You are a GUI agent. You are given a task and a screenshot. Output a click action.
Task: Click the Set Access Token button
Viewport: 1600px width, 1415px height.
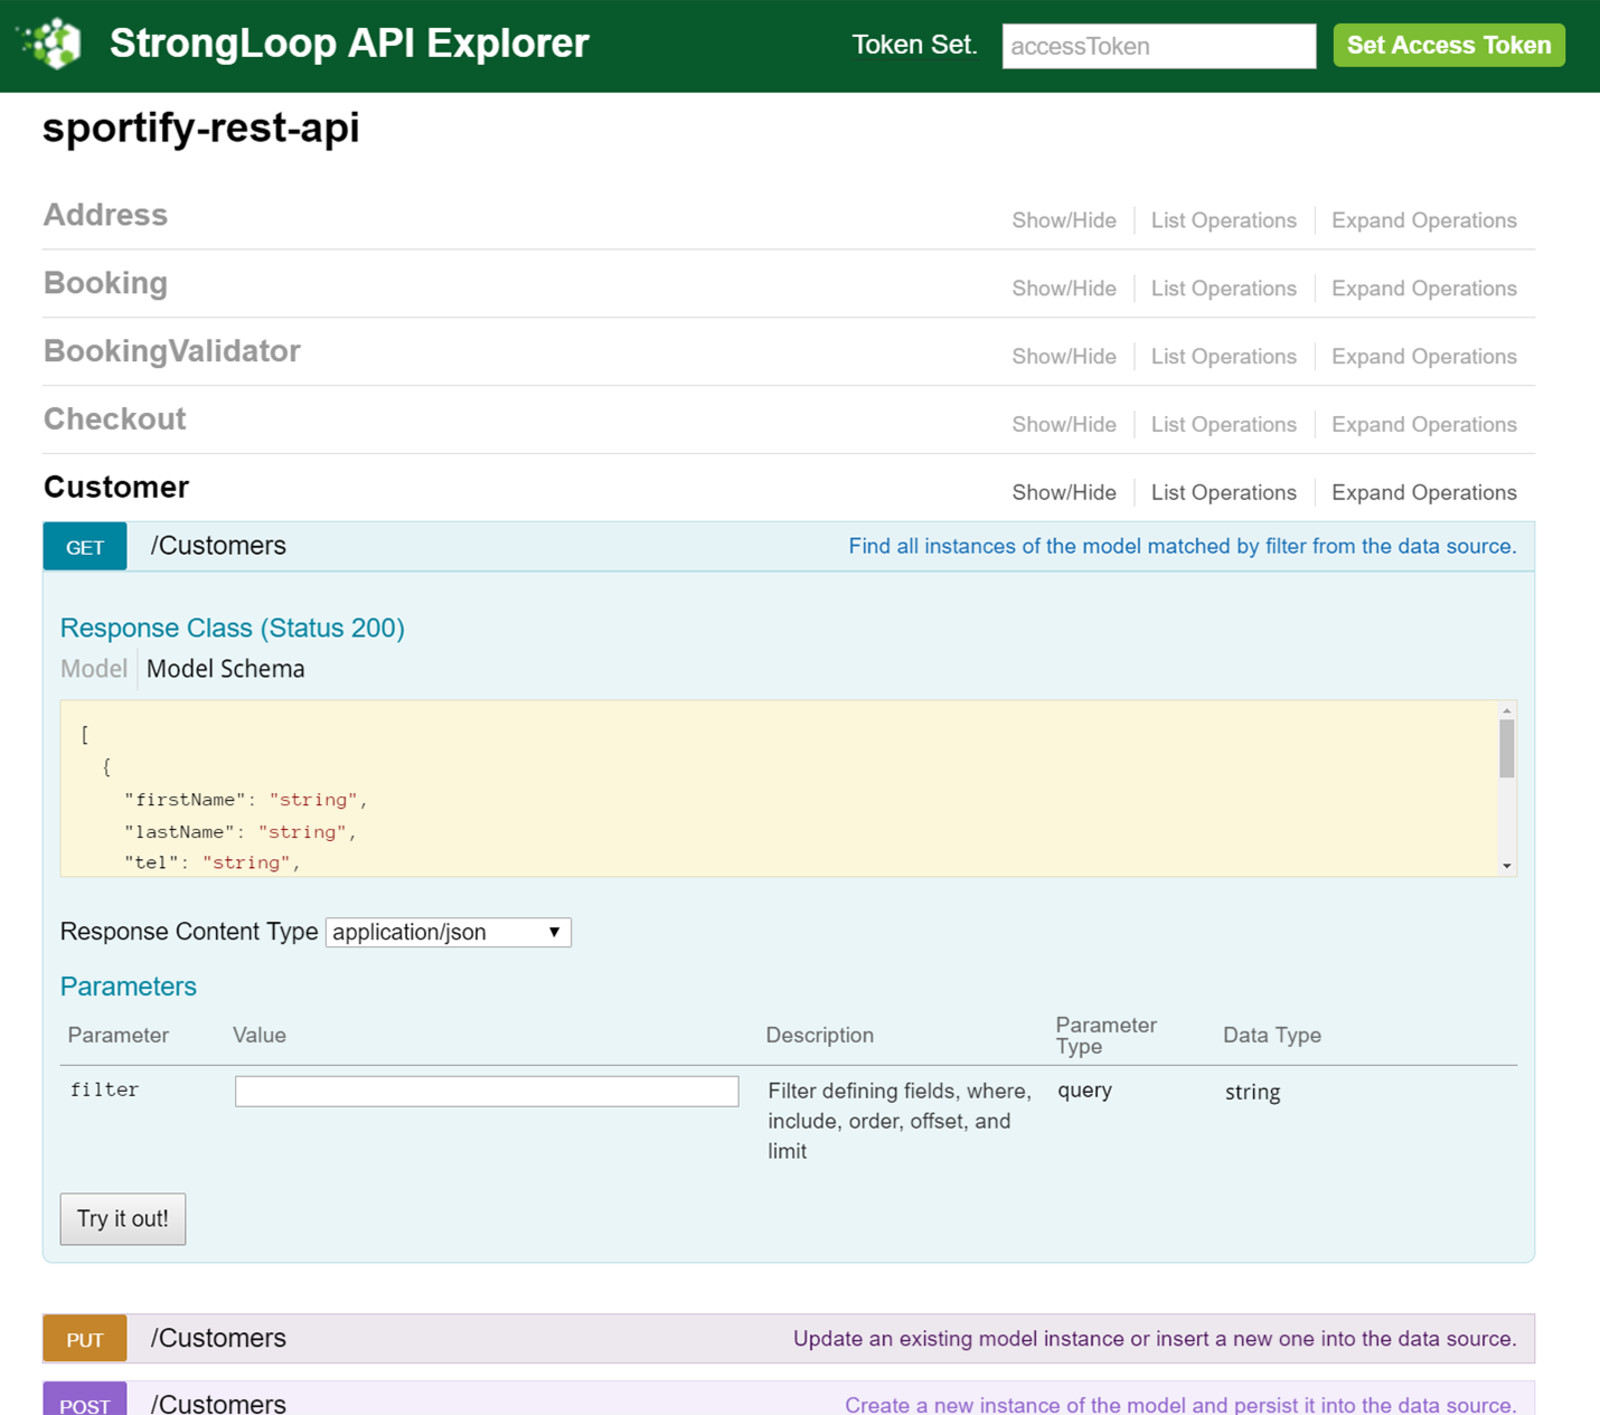pos(1449,45)
